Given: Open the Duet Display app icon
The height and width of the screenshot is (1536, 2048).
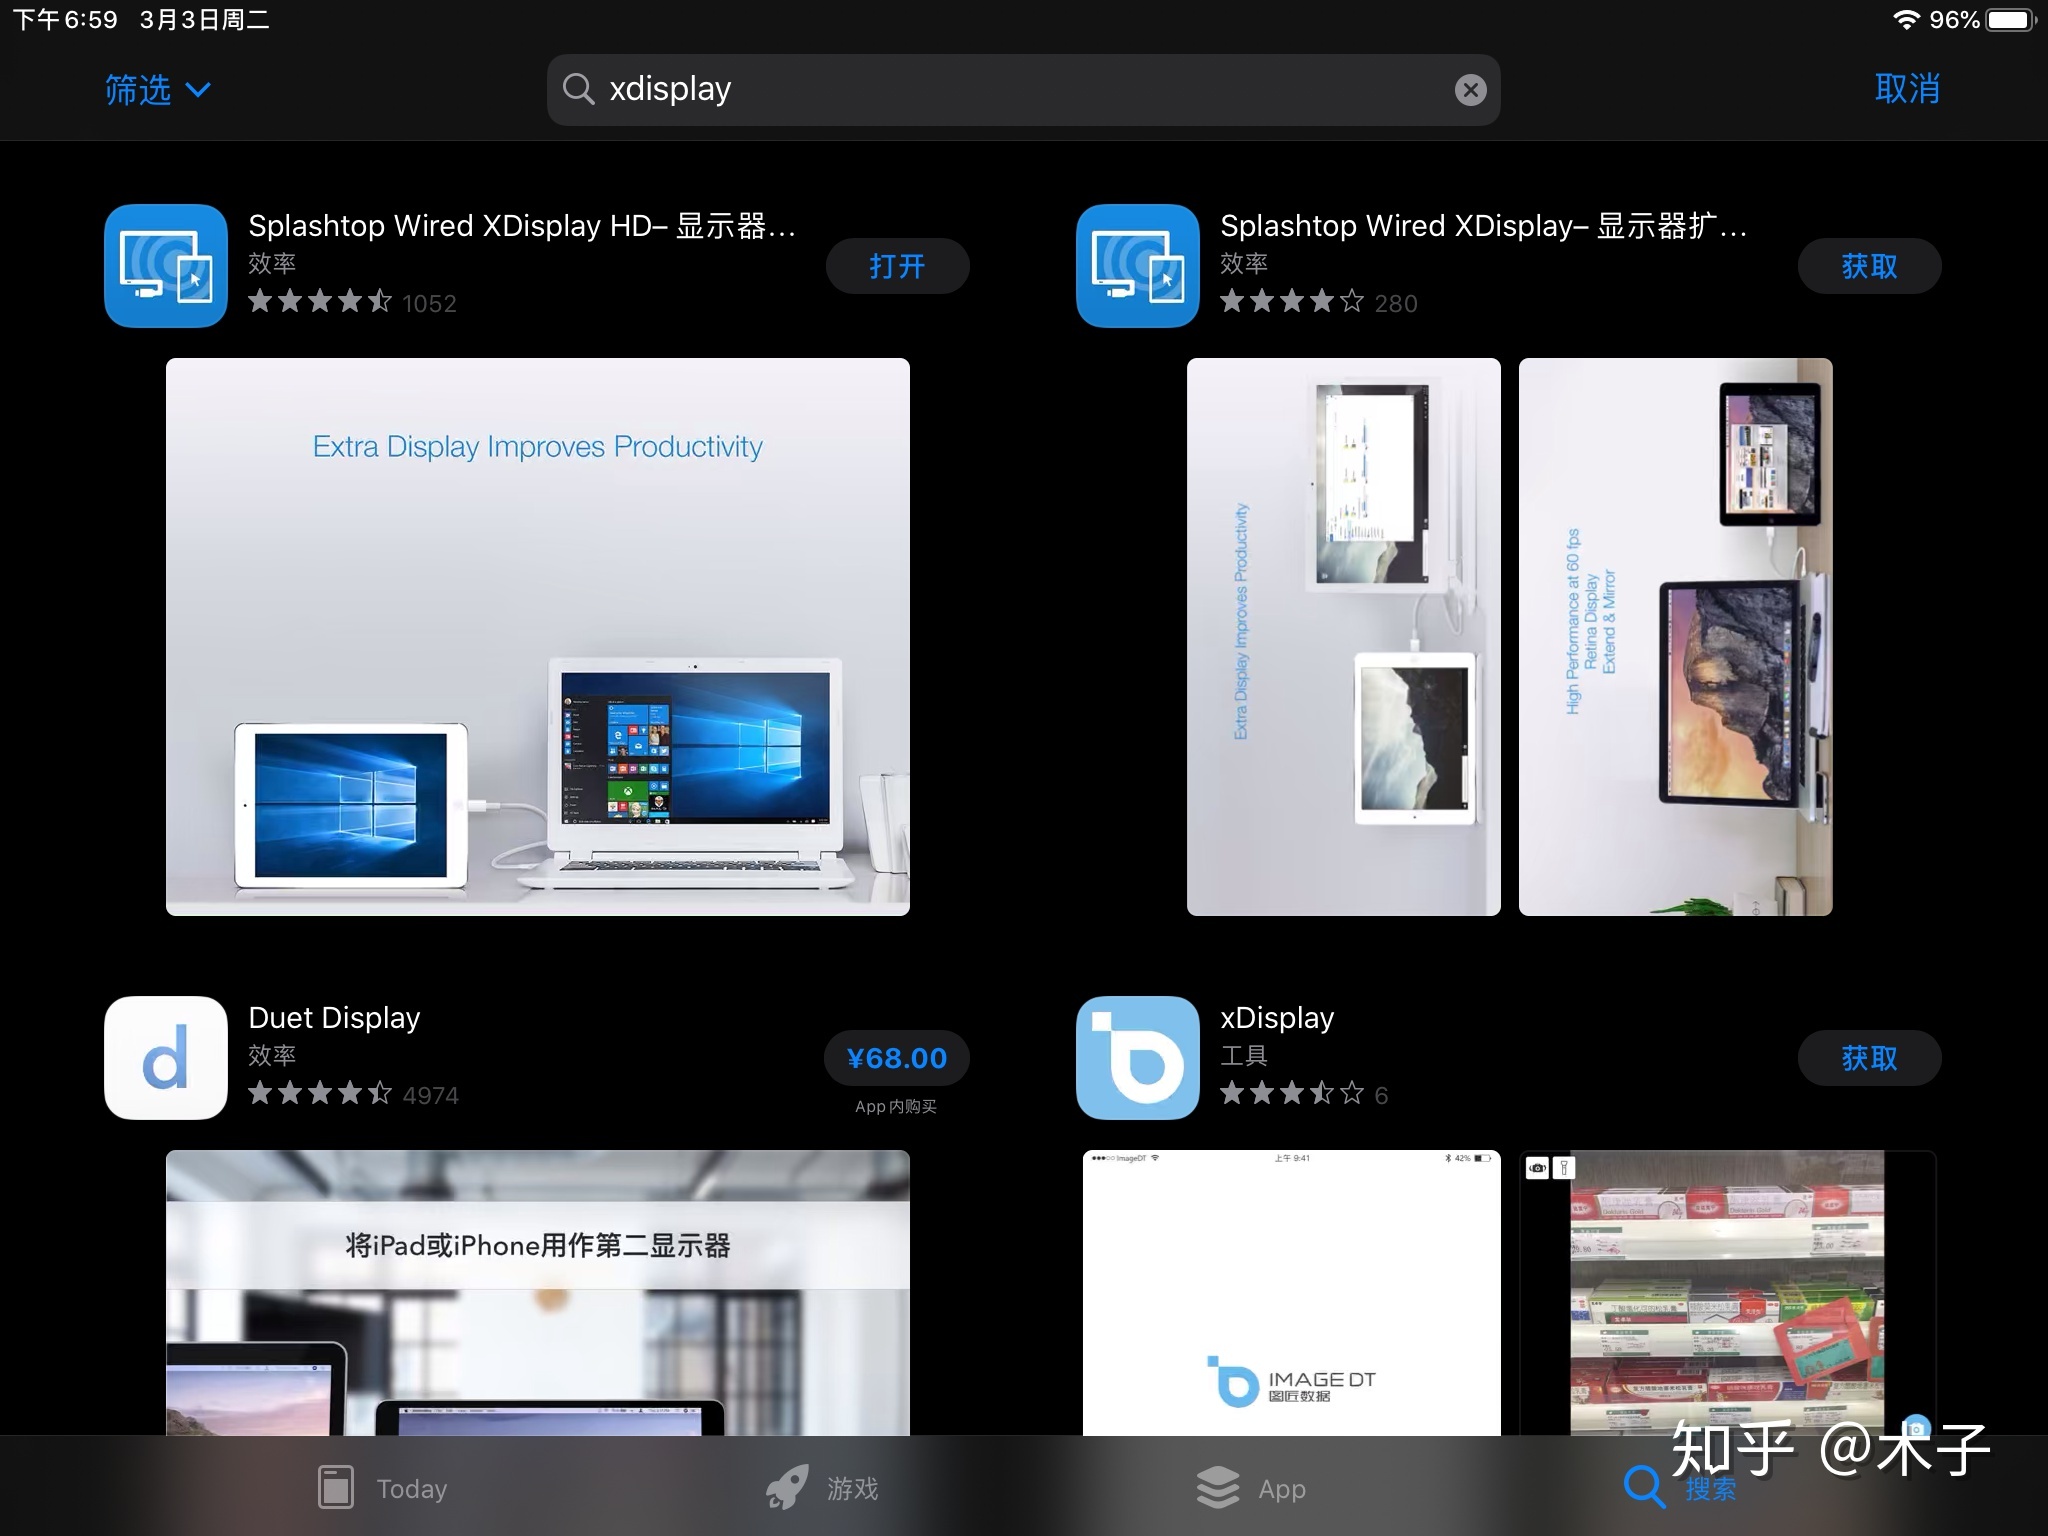Looking at the screenshot, I should pyautogui.click(x=166, y=1058).
